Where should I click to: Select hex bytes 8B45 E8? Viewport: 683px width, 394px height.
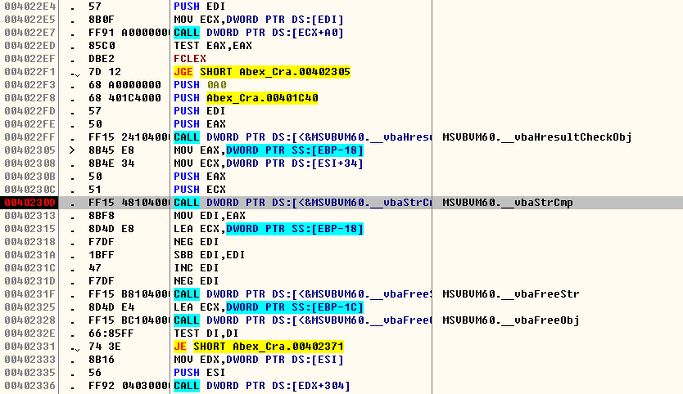pos(112,150)
